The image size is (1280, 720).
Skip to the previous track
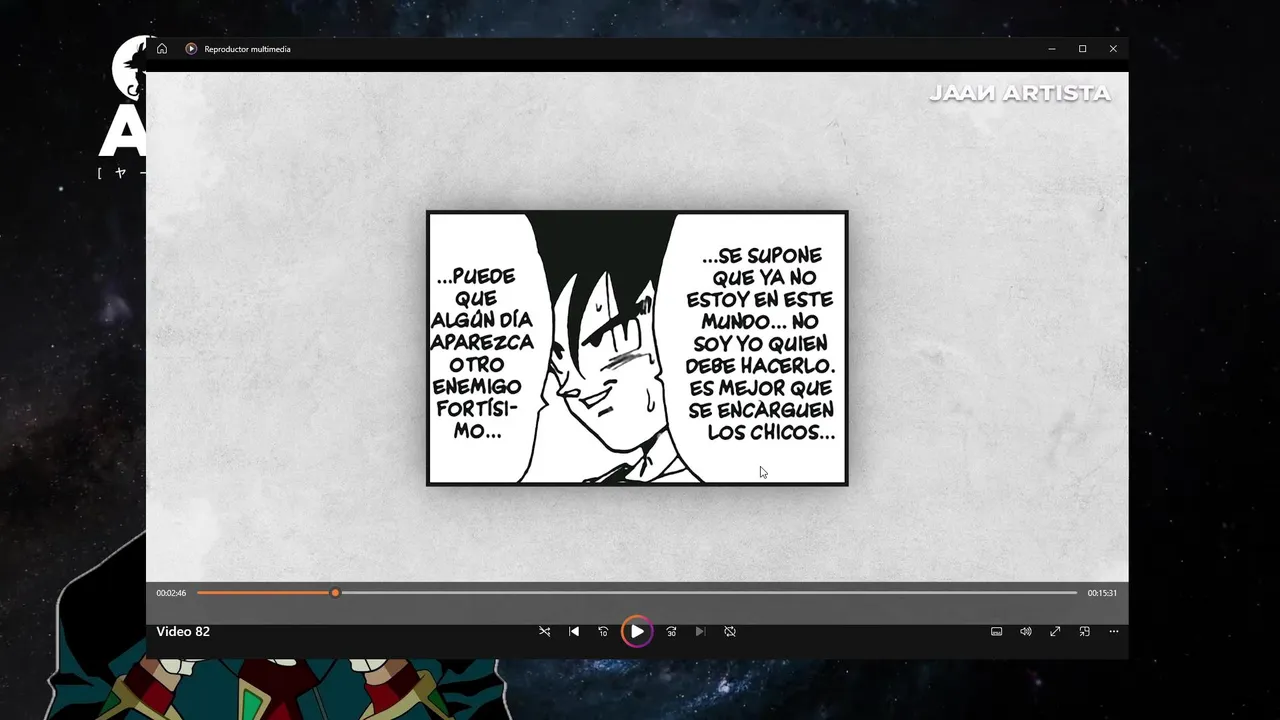574,632
